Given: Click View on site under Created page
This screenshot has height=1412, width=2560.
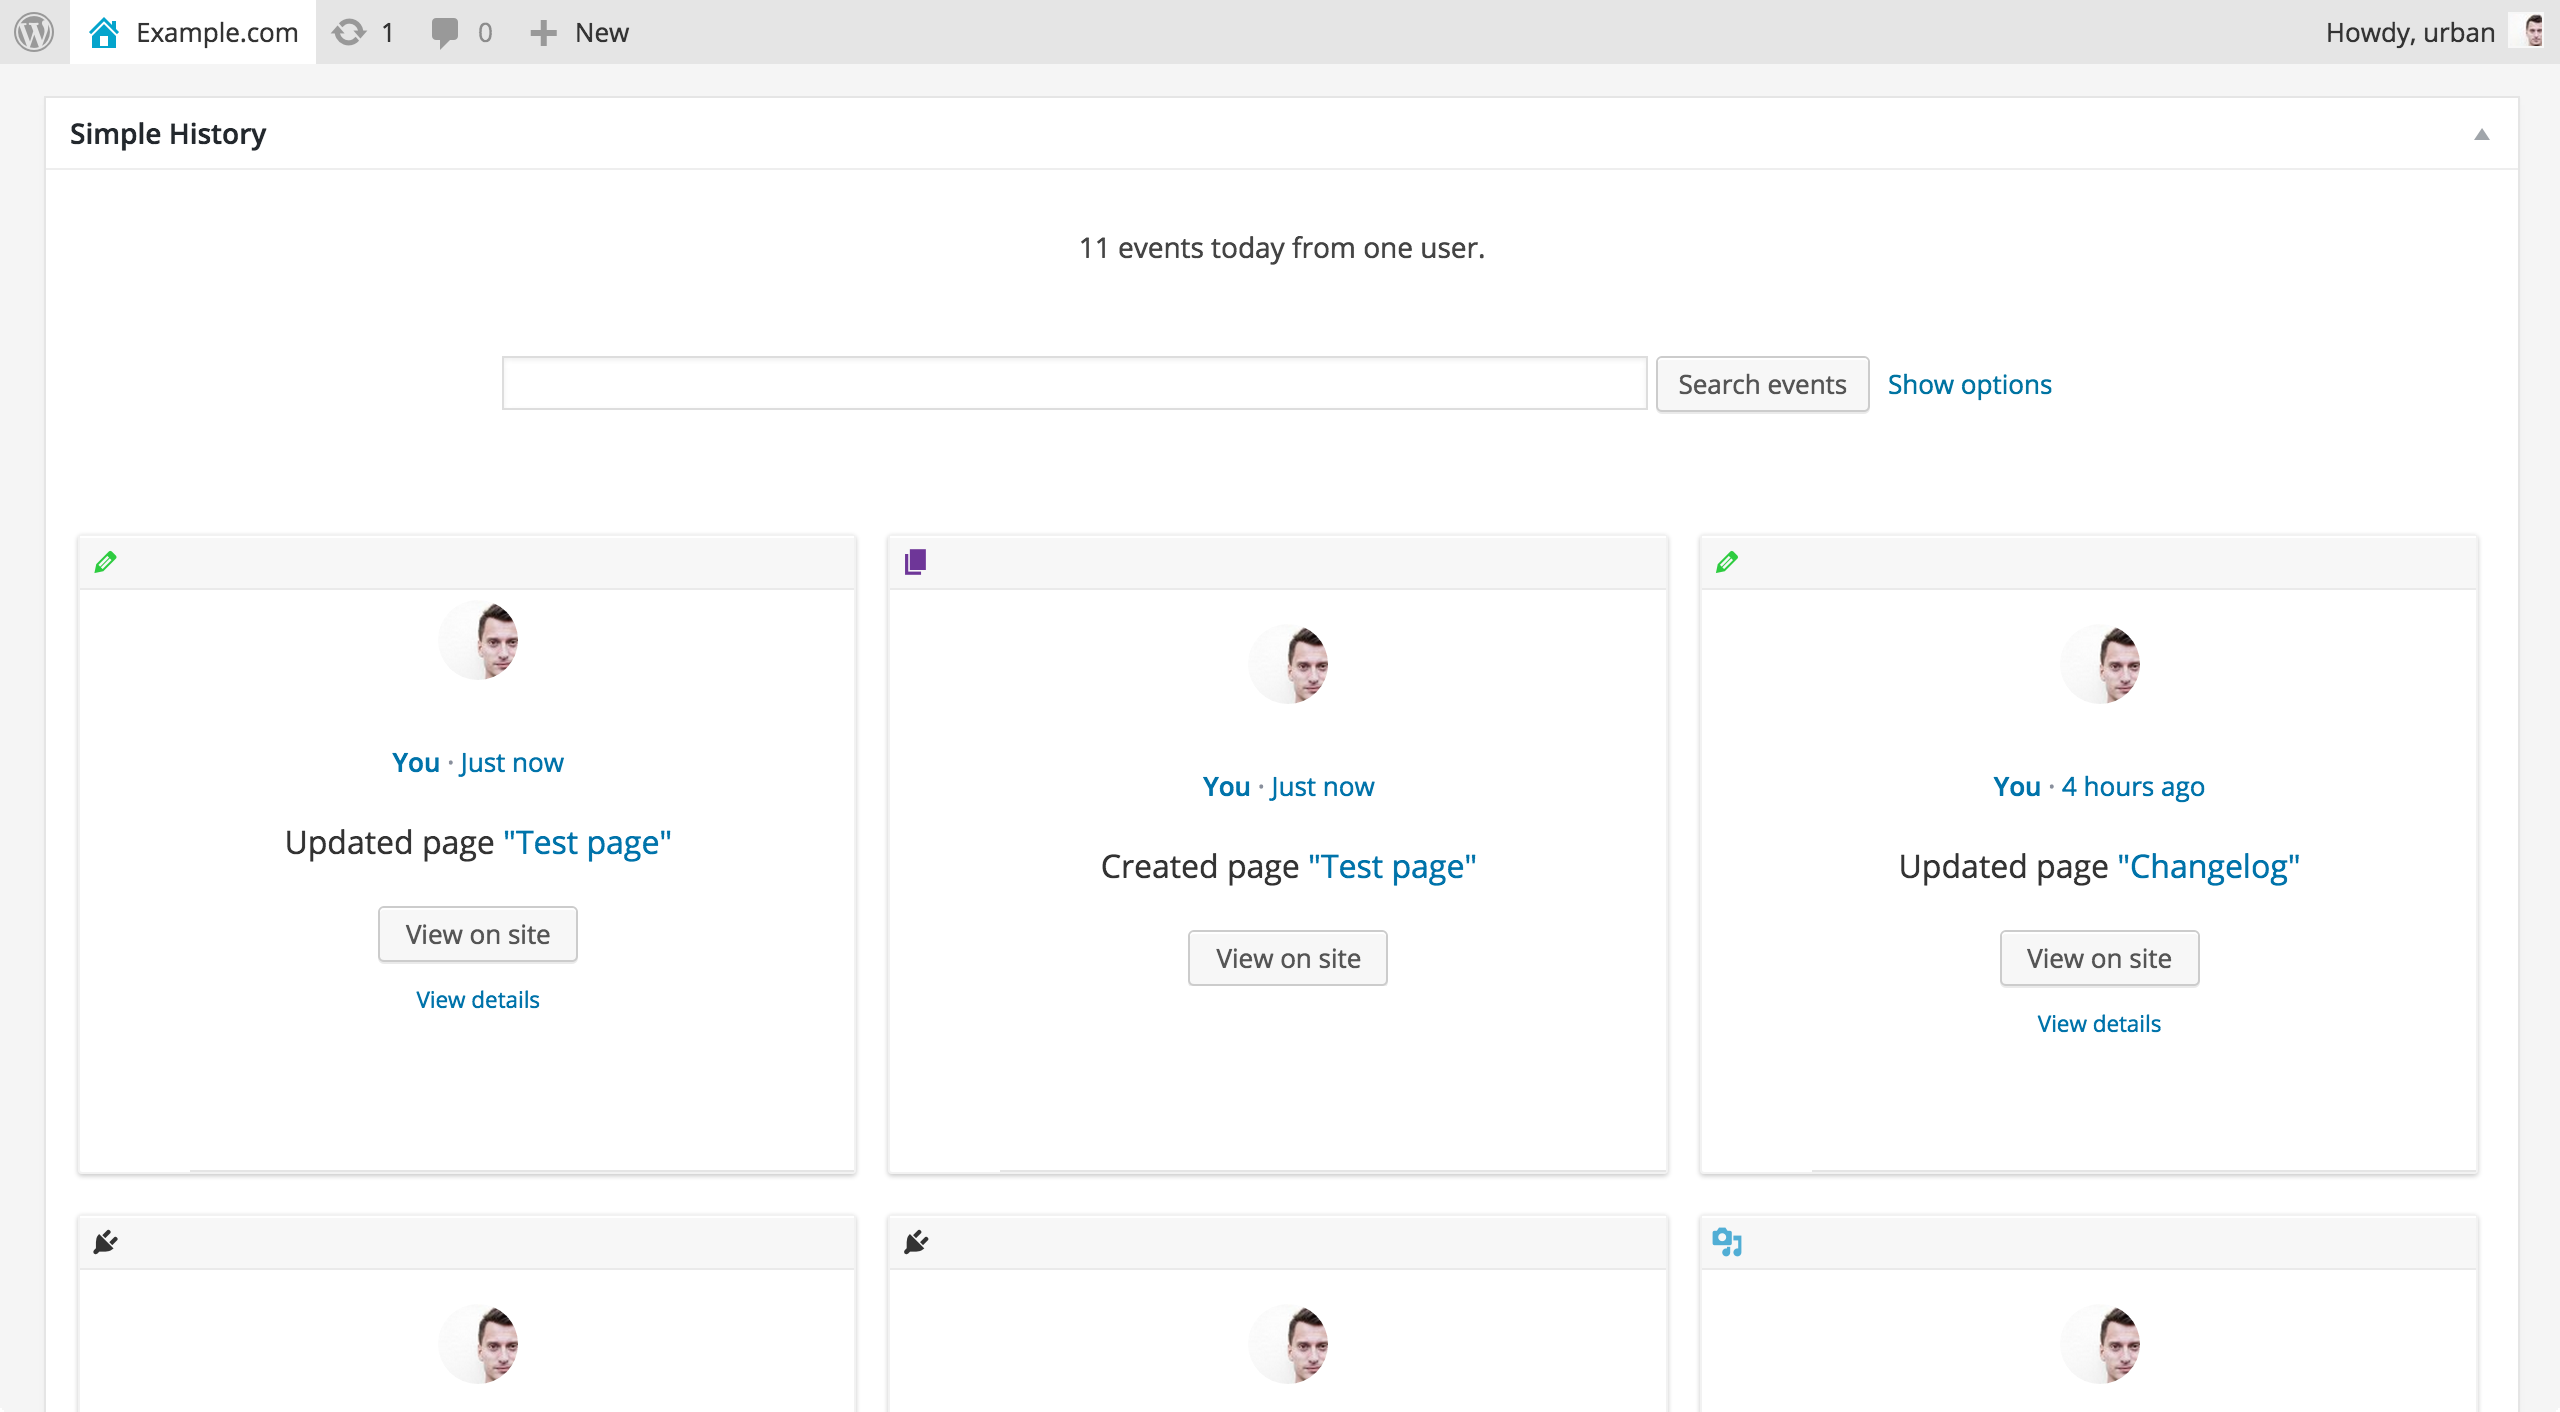Looking at the screenshot, I should pos(1288,958).
